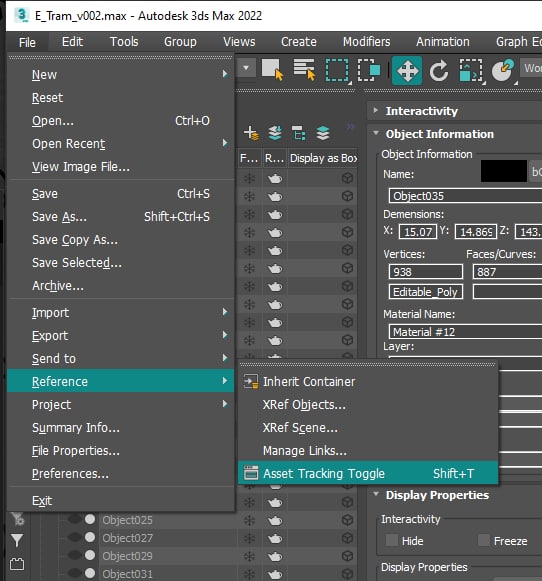
Task: Click the Editable_Poly type field
Action: 426,292
